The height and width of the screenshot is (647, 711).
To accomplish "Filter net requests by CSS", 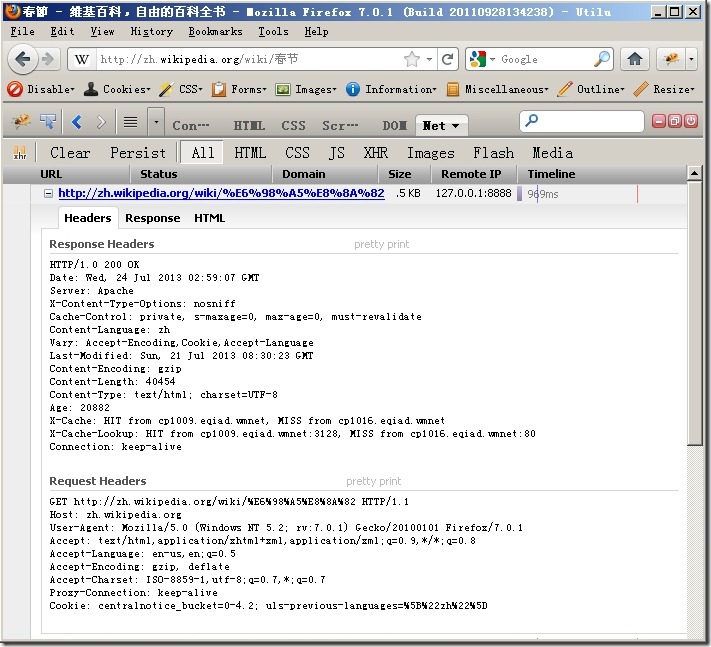I will pyautogui.click(x=297, y=153).
